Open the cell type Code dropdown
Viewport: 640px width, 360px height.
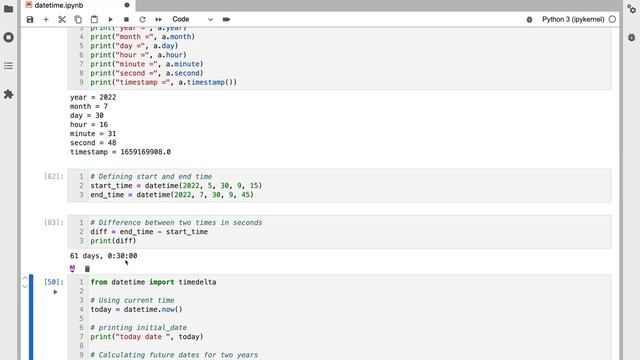(x=192, y=19)
